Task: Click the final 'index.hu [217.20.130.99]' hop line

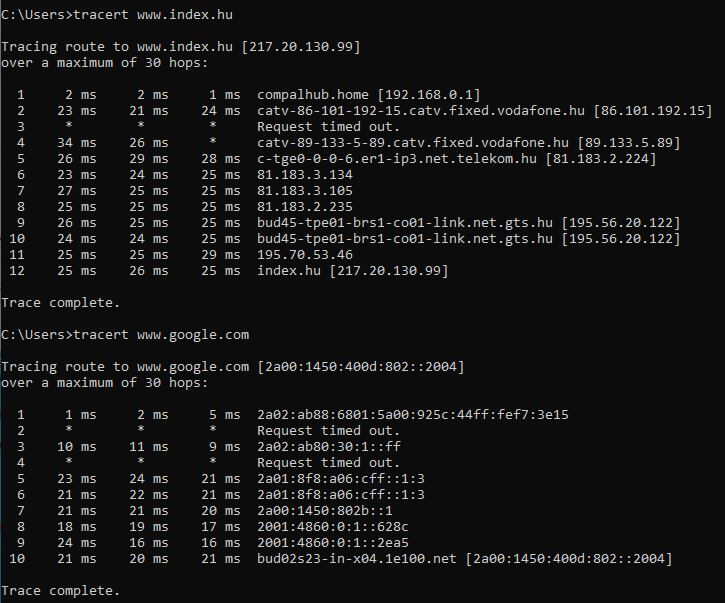Action: coord(352,271)
